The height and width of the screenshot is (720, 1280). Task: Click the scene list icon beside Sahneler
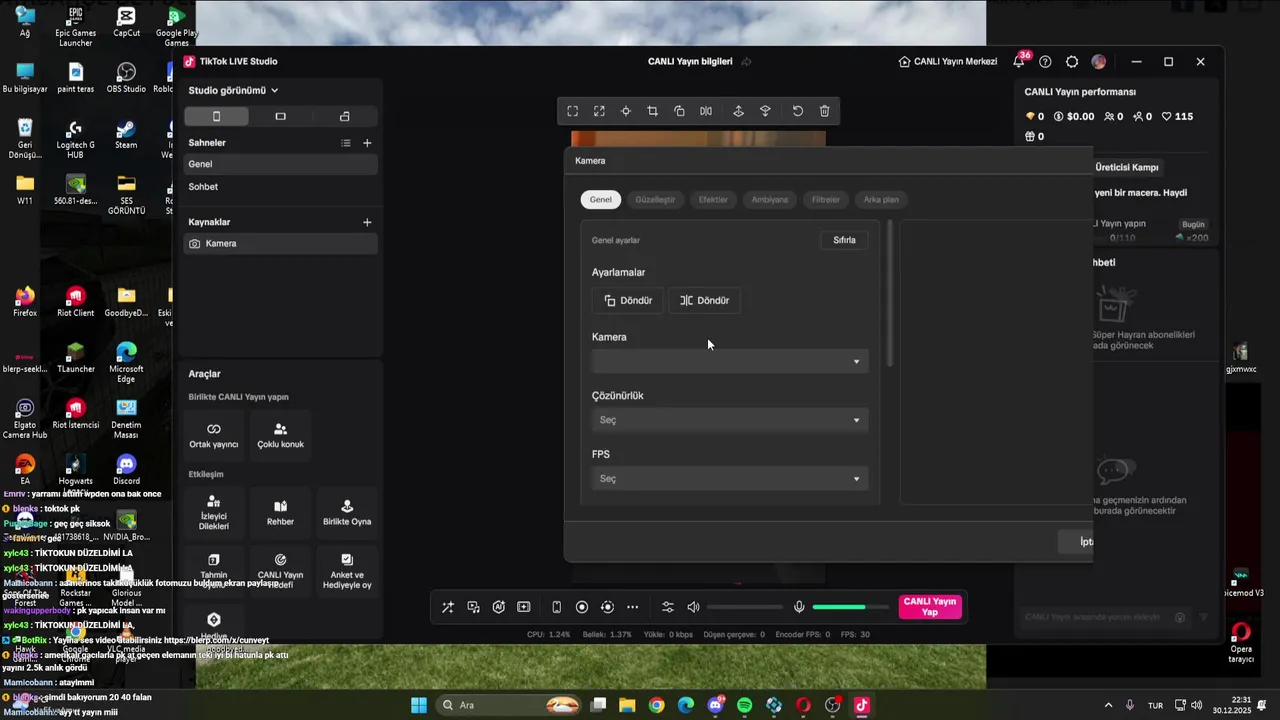pos(346,143)
